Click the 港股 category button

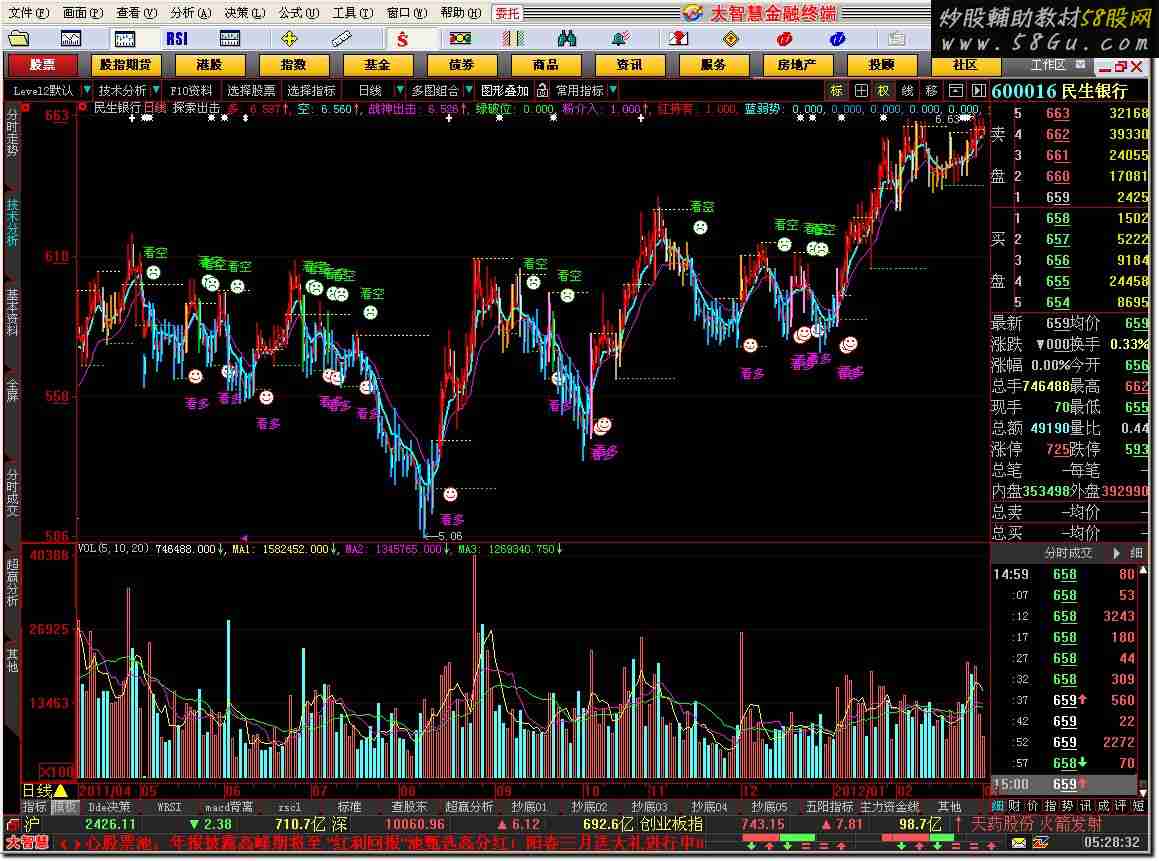pyautogui.click(x=209, y=66)
